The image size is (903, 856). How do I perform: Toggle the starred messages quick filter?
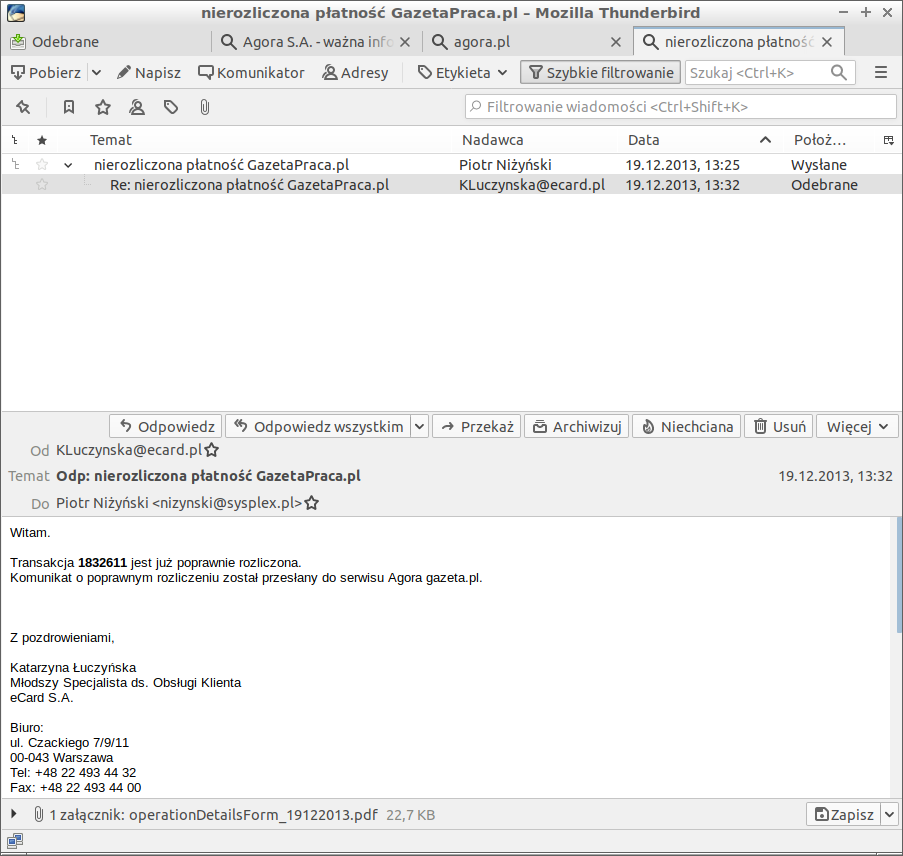tap(103, 107)
